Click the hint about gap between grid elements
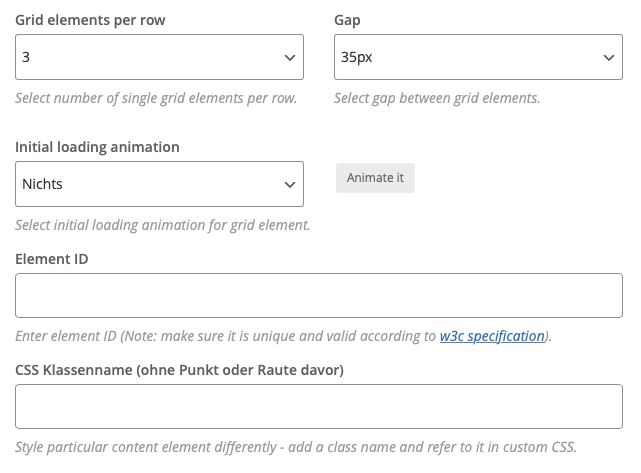The height and width of the screenshot is (473, 641). click(x=437, y=98)
